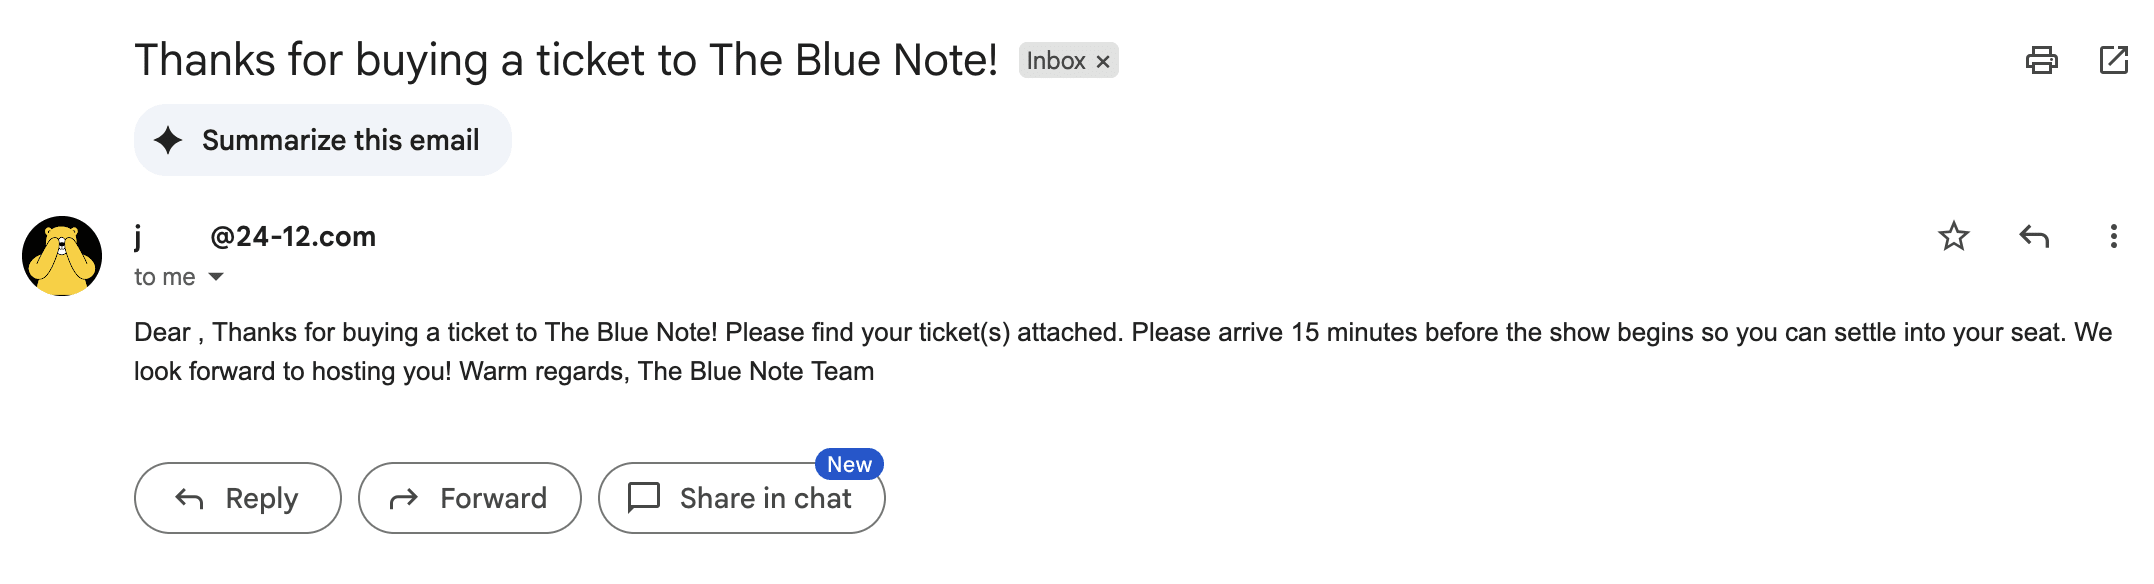Expand recipient details arrow beside 'to me'
This screenshot has width=2154, height=584.
coord(216,277)
